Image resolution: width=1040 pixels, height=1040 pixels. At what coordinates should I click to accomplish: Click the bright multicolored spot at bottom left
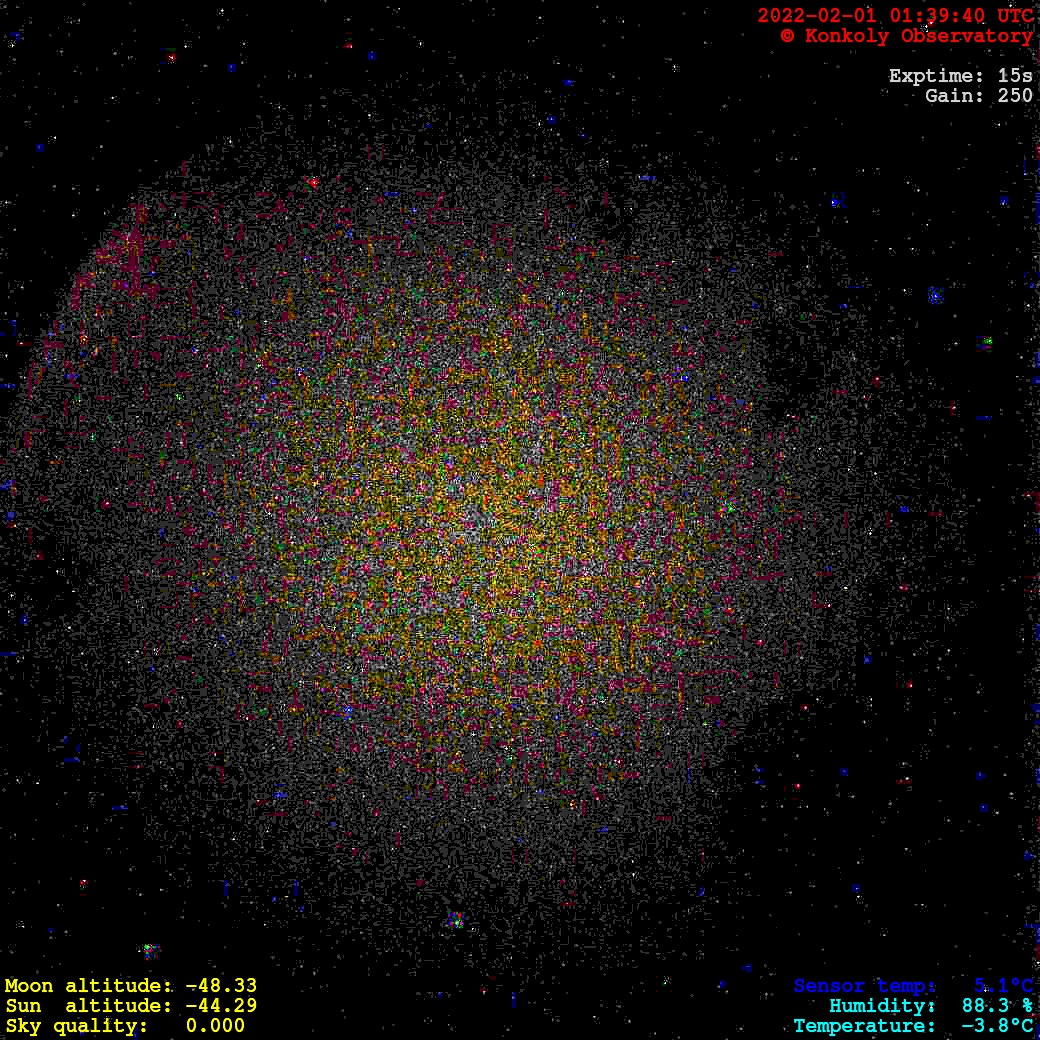coord(150,950)
